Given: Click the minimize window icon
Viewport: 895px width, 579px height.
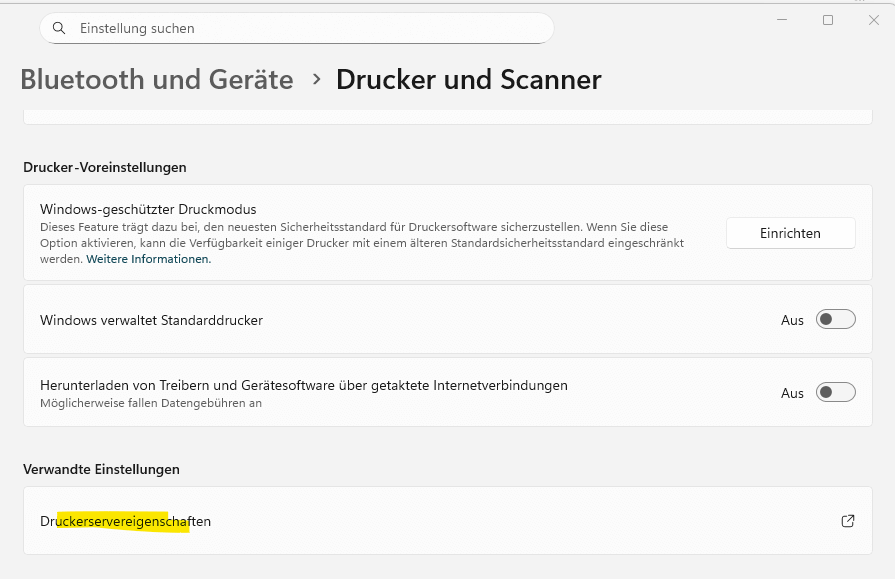Looking at the screenshot, I should coord(781,19).
